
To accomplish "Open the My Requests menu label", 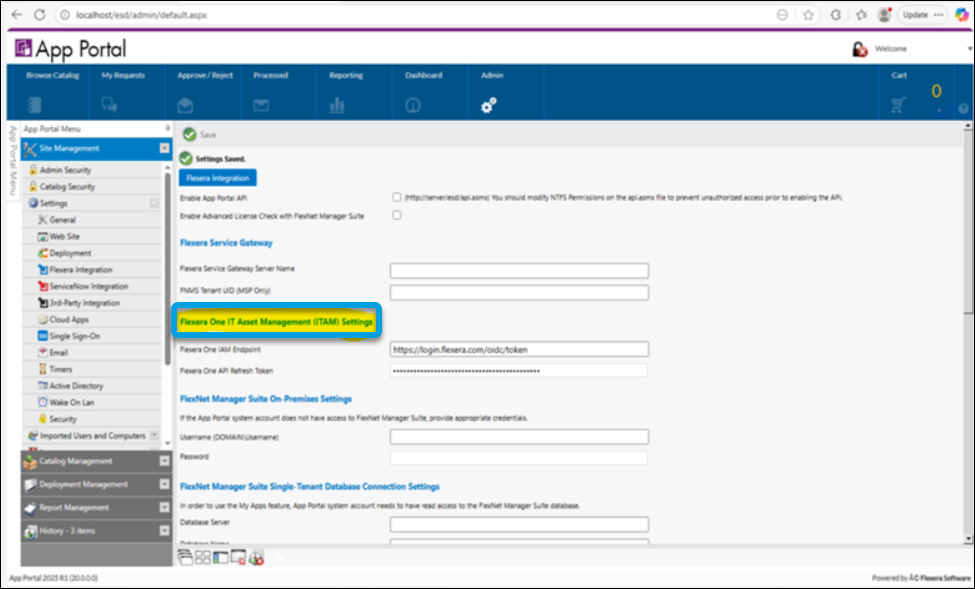I will click(x=123, y=75).
